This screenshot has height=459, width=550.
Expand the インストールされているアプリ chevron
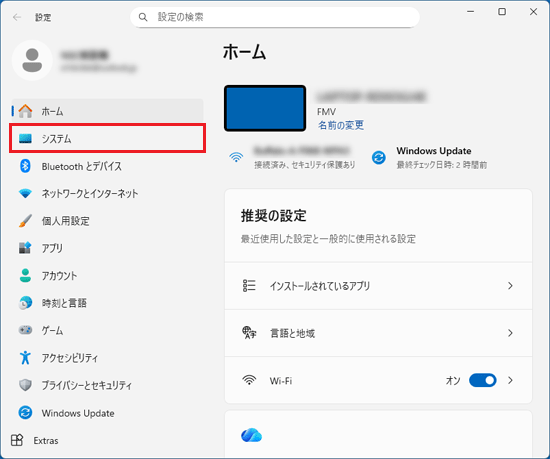pos(510,286)
